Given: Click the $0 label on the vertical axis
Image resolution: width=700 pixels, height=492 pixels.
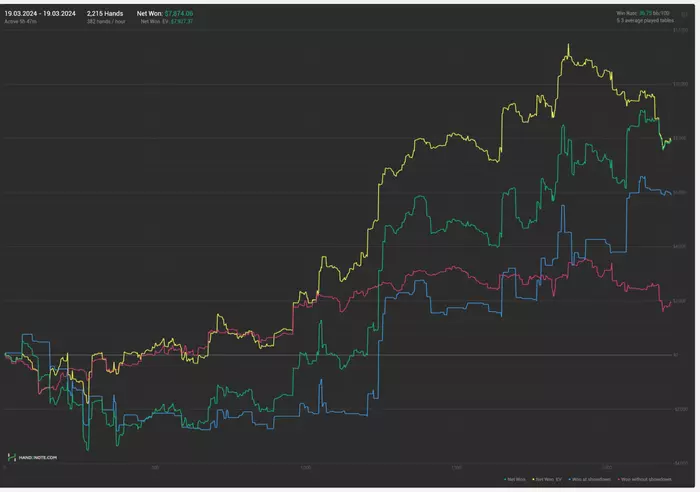Looking at the screenshot, I should tap(676, 355).
